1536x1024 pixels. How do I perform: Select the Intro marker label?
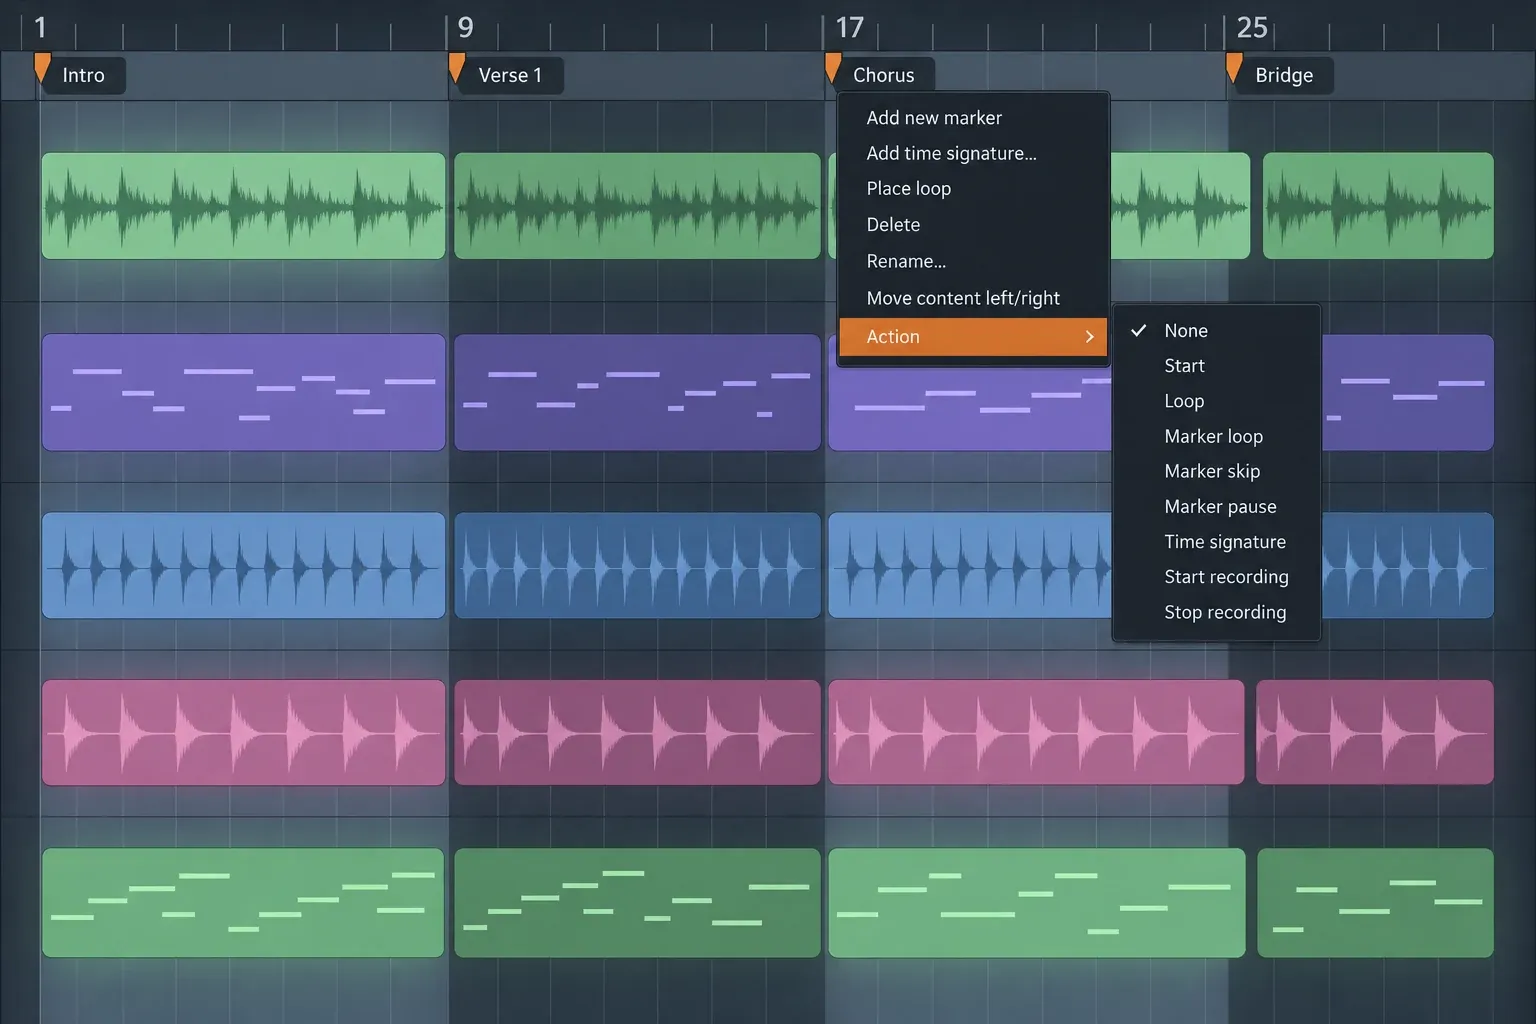83,75
